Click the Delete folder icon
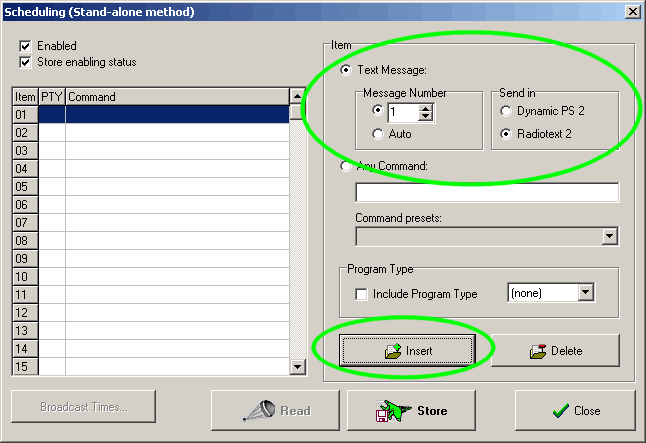This screenshot has width=646, height=443. click(x=538, y=351)
